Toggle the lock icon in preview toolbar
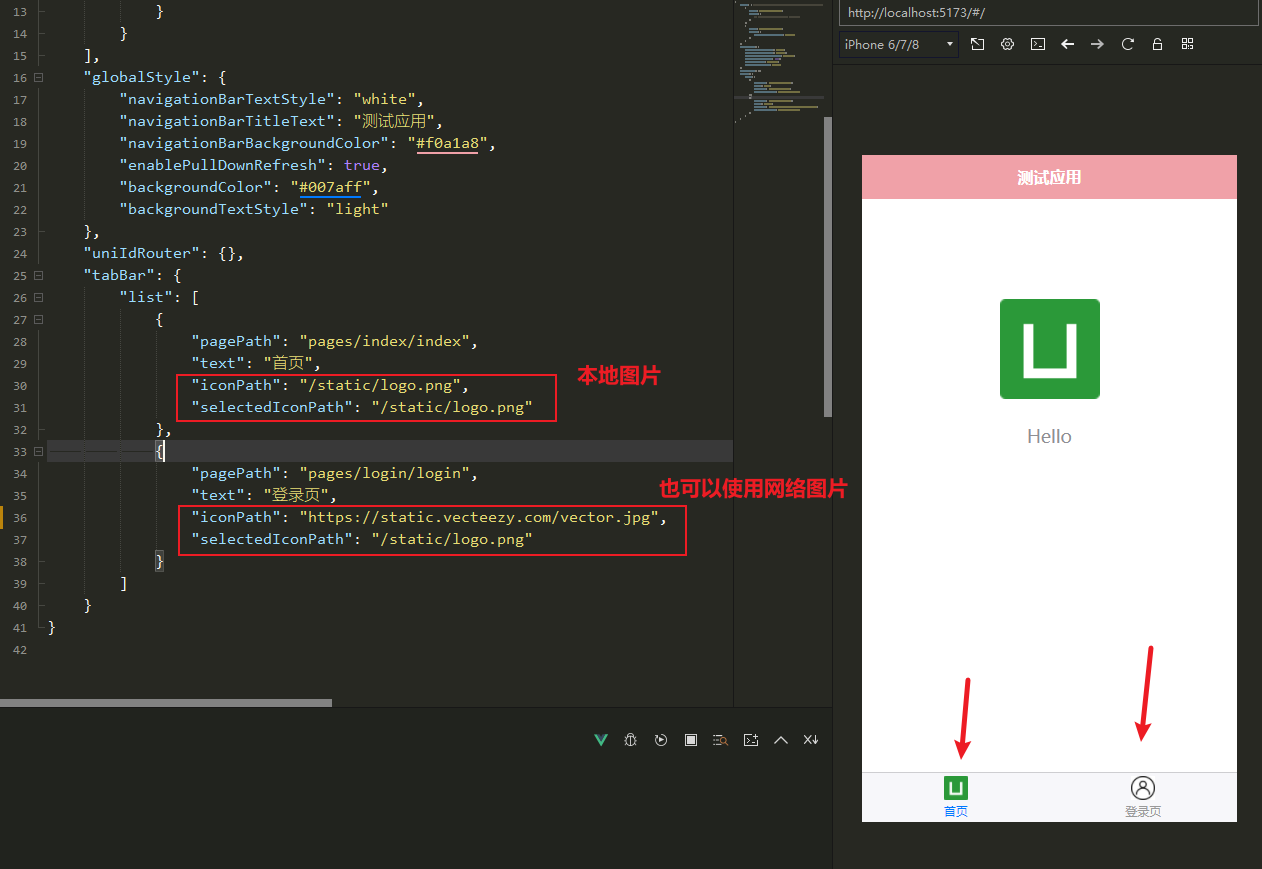The width and height of the screenshot is (1262, 869). [x=1158, y=44]
